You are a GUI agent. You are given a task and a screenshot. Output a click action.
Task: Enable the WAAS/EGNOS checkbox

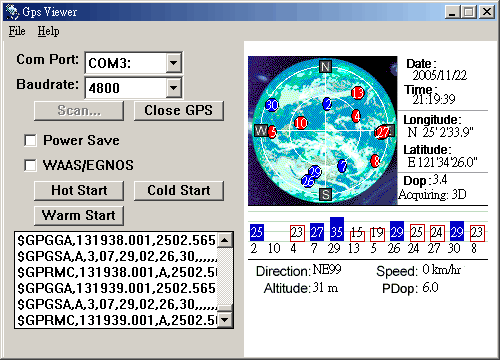coord(30,165)
